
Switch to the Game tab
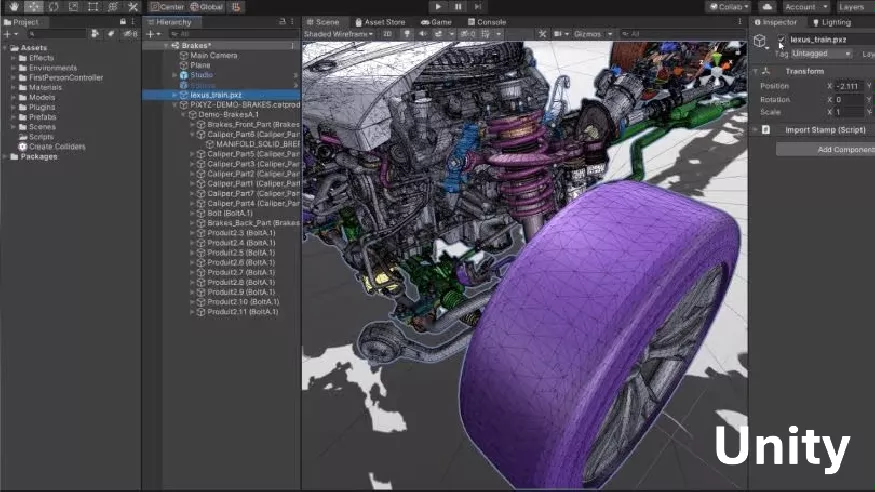tap(436, 22)
